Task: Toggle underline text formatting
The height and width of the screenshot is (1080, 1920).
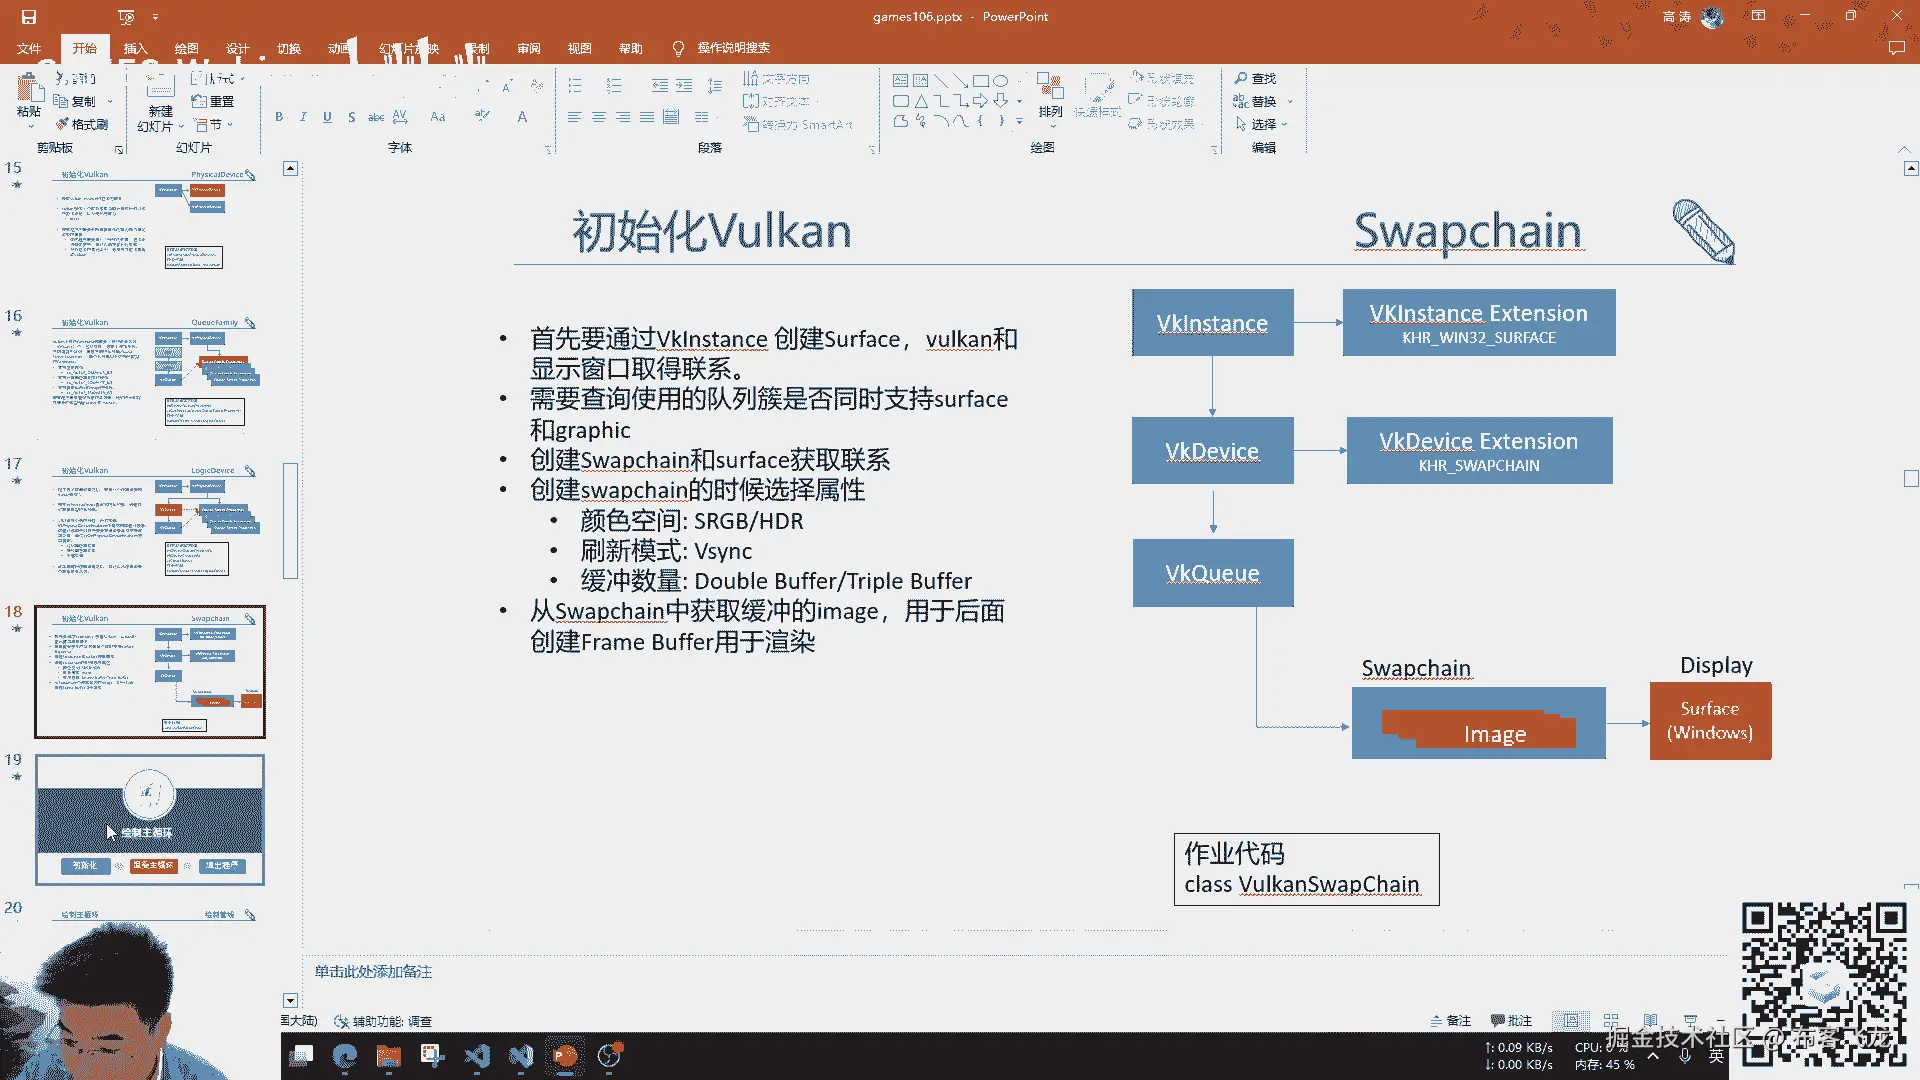Action: click(327, 117)
